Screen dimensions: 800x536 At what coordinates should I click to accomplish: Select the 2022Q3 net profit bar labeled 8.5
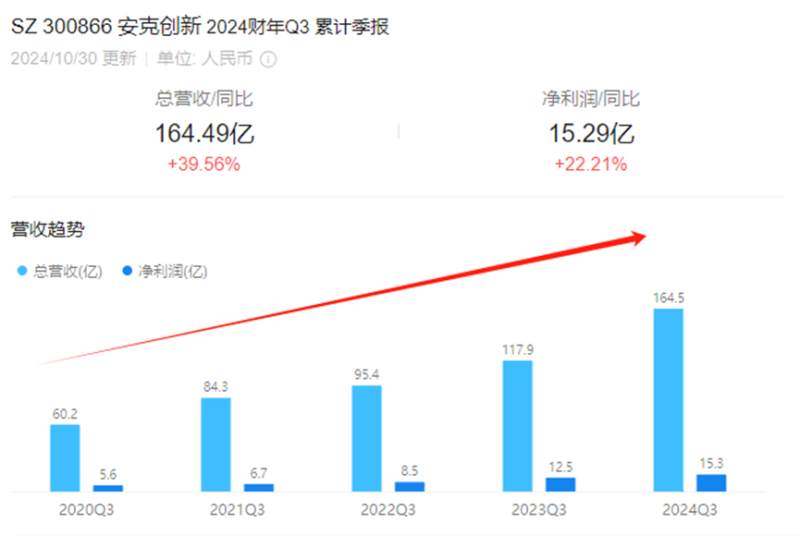click(x=409, y=487)
